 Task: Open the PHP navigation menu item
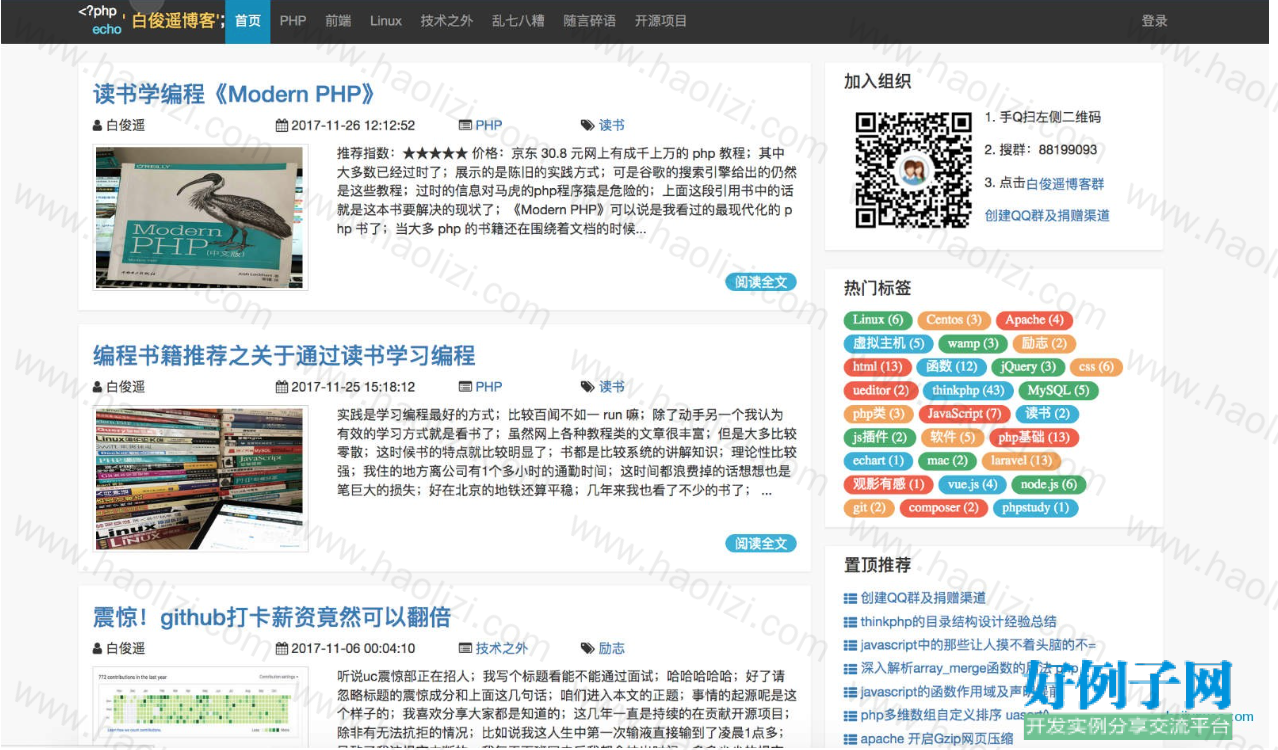pos(293,21)
